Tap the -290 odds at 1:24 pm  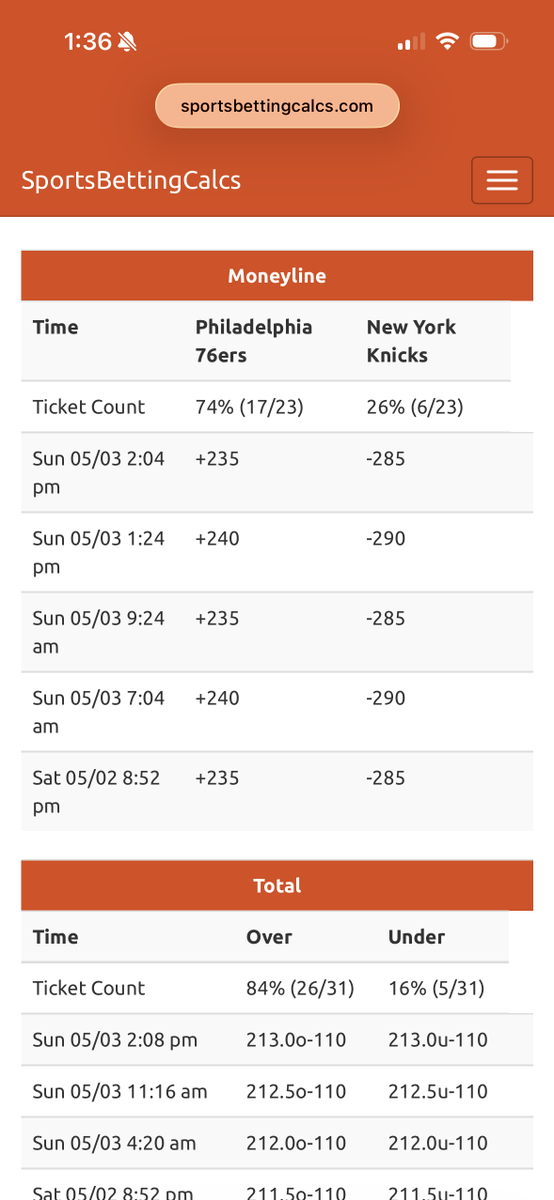(386, 538)
